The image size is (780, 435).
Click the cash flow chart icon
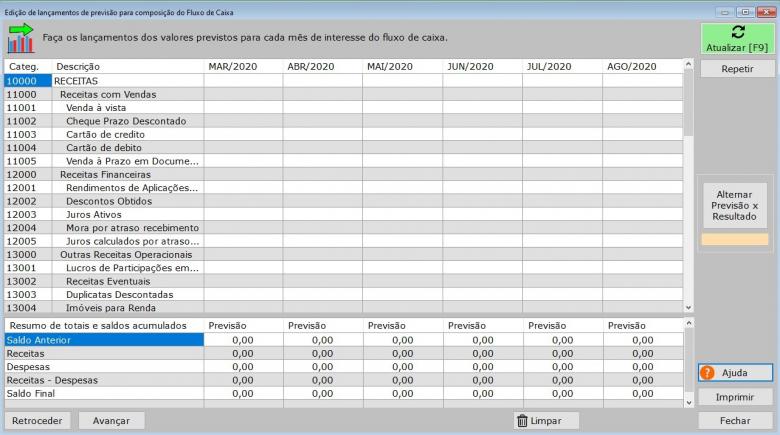coord(20,38)
